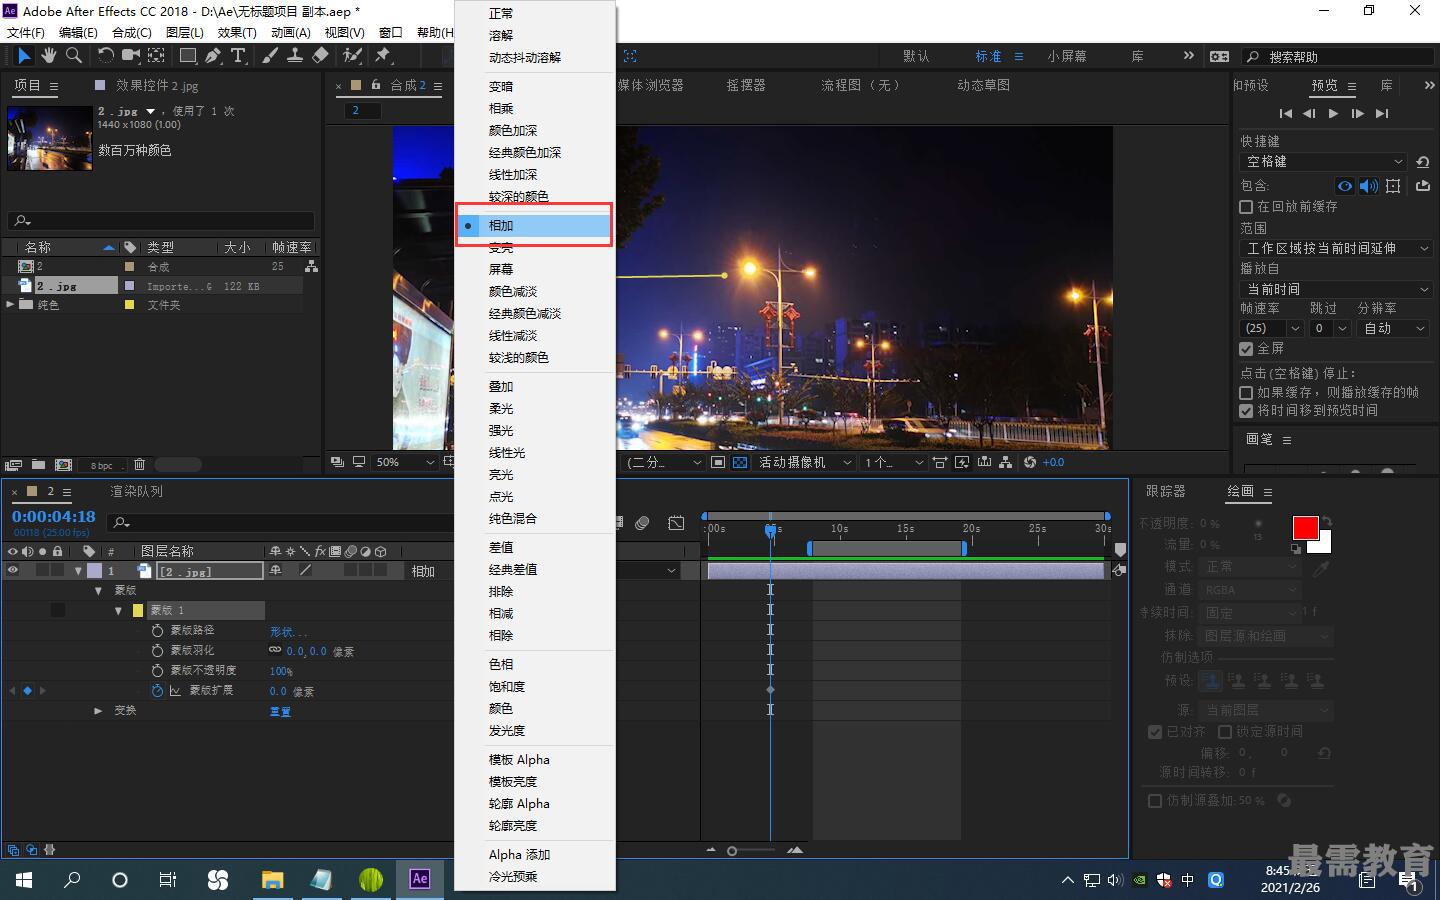Image resolution: width=1440 pixels, height=900 pixels.
Task: Toggle 如果缓存，则播放缓存的帧 checkbox
Action: click(x=1246, y=393)
